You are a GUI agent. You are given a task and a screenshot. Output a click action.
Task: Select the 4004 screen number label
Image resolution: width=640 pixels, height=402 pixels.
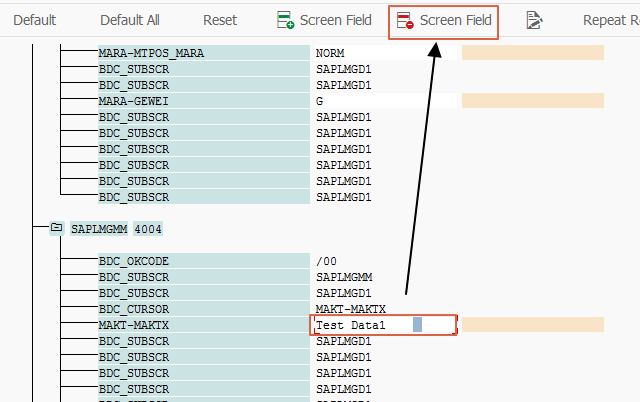[x=148, y=229]
